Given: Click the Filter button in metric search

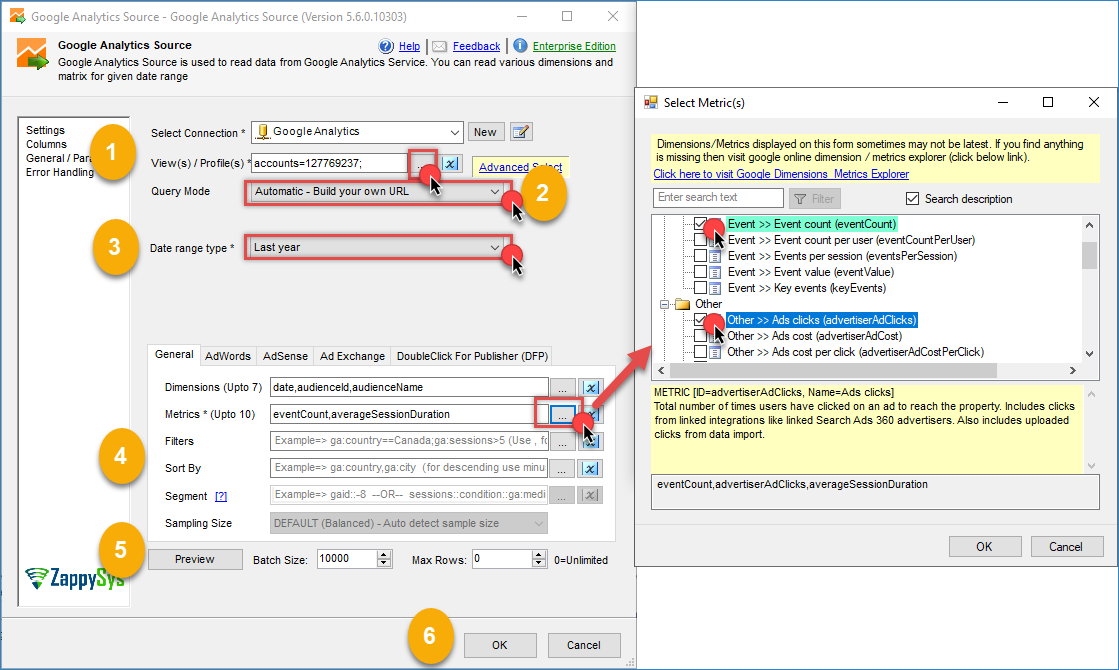Looking at the screenshot, I should point(814,199).
